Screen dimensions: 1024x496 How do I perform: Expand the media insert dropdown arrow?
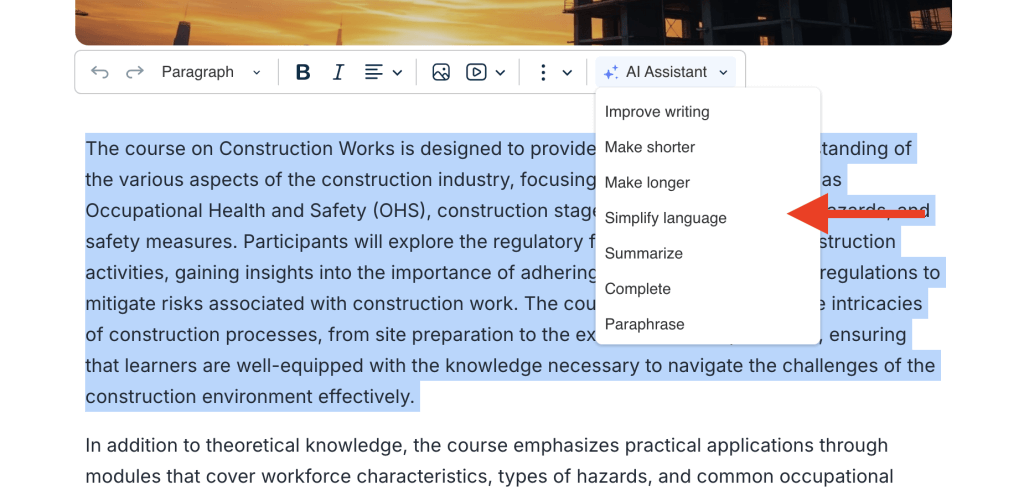click(x=500, y=72)
